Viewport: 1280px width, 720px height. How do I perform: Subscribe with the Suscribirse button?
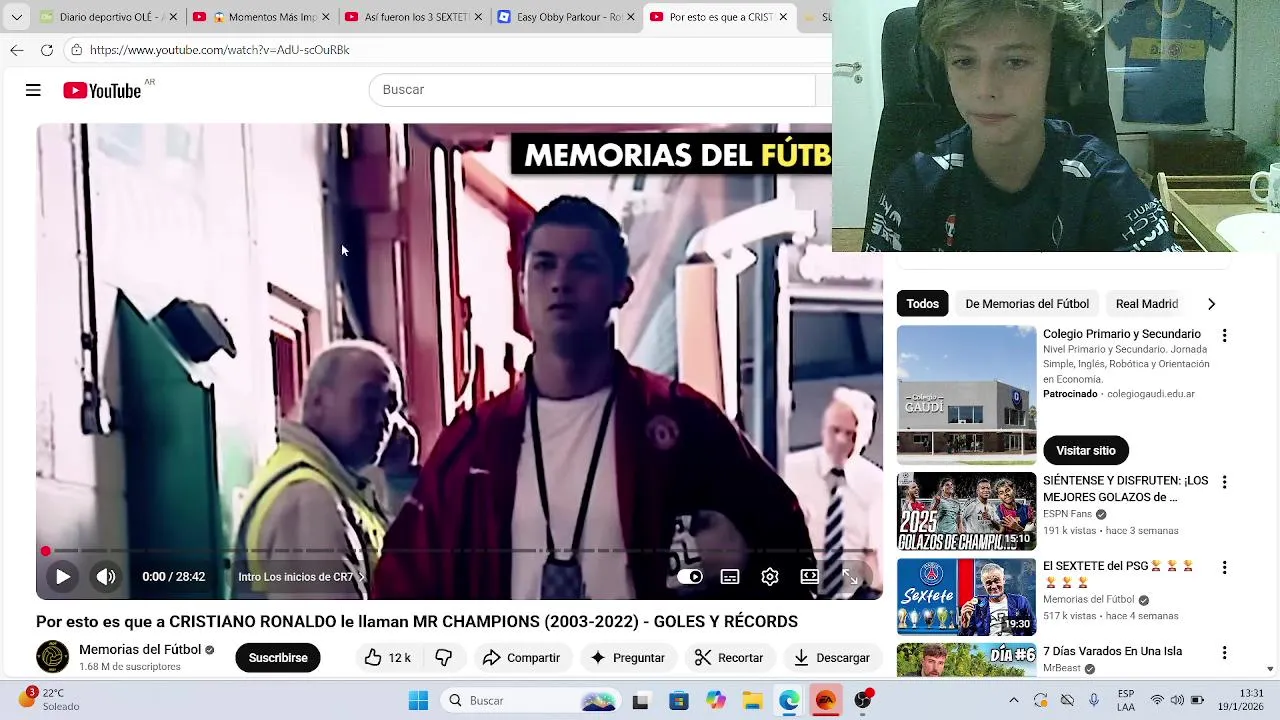(278, 658)
